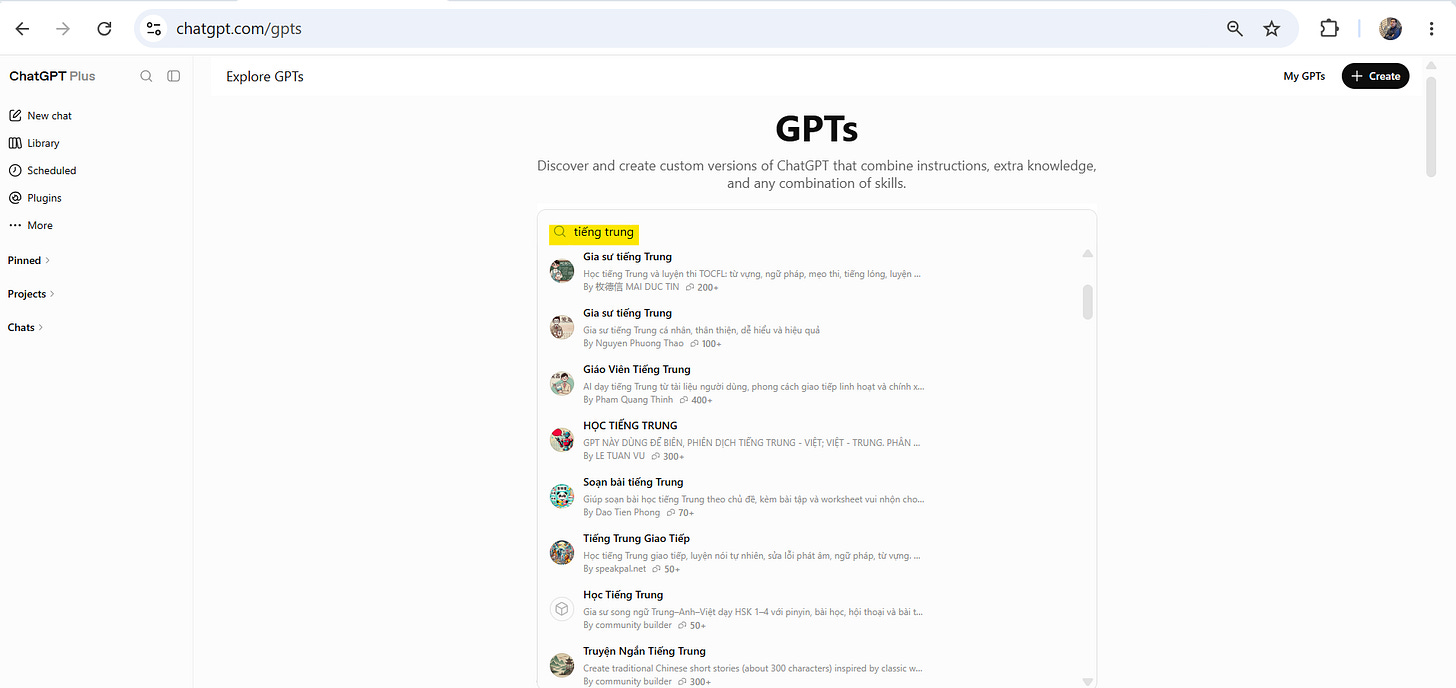Click the Create button

[1375, 76]
